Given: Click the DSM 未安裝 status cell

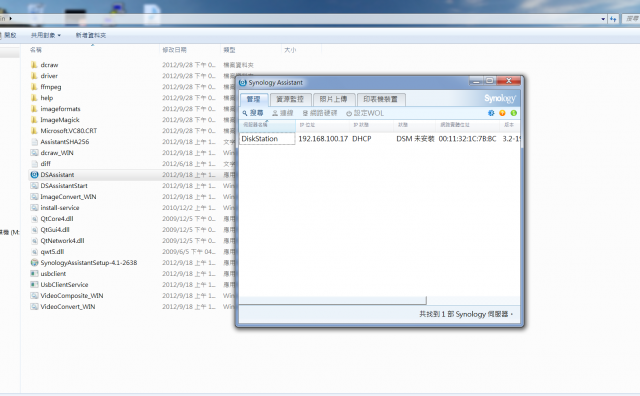Looking at the screenshot, I should click(415, 139).
